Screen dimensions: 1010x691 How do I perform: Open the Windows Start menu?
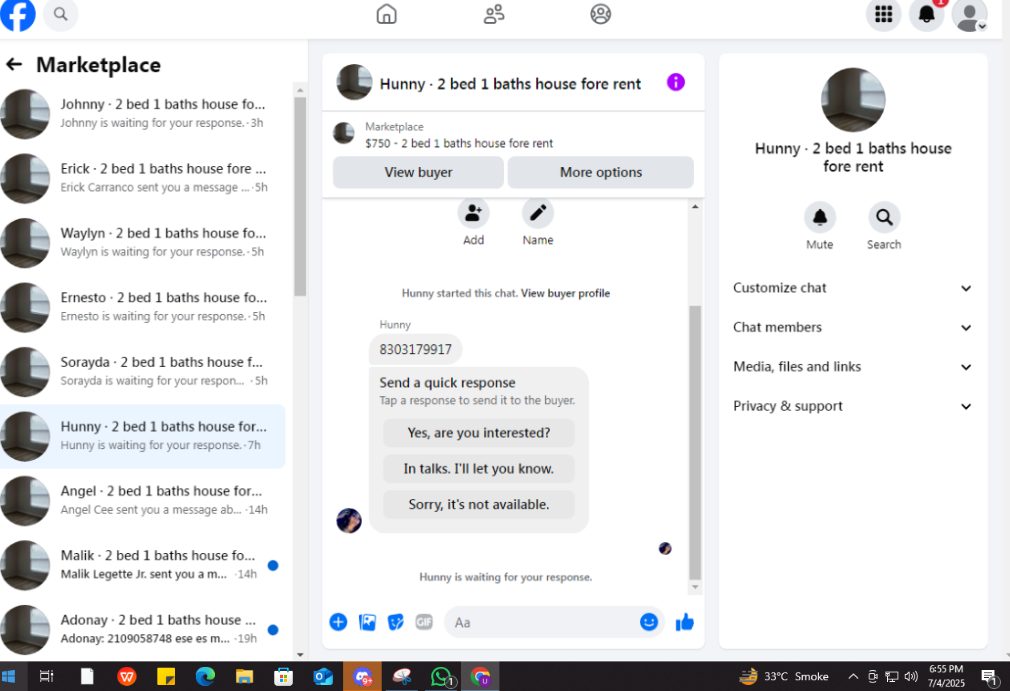pyautogui.click(x=8, y=676)
